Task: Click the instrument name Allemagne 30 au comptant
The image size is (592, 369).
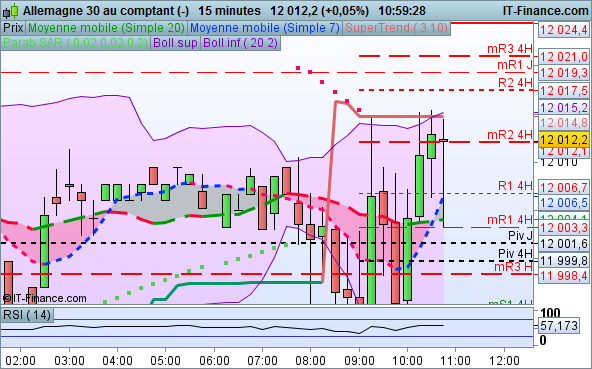Action: coord(106,11)
